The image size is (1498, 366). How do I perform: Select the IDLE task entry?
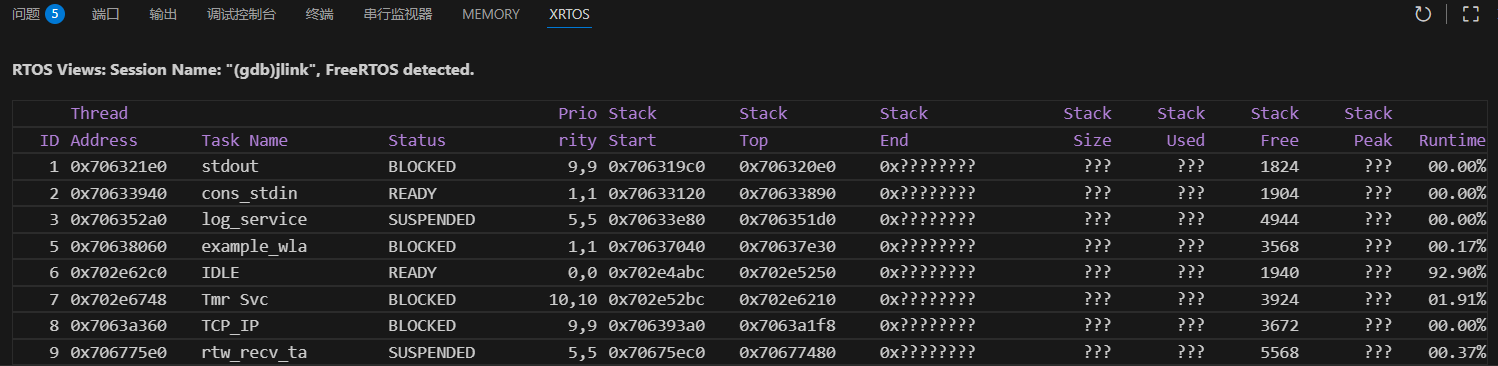coord(220,273)
